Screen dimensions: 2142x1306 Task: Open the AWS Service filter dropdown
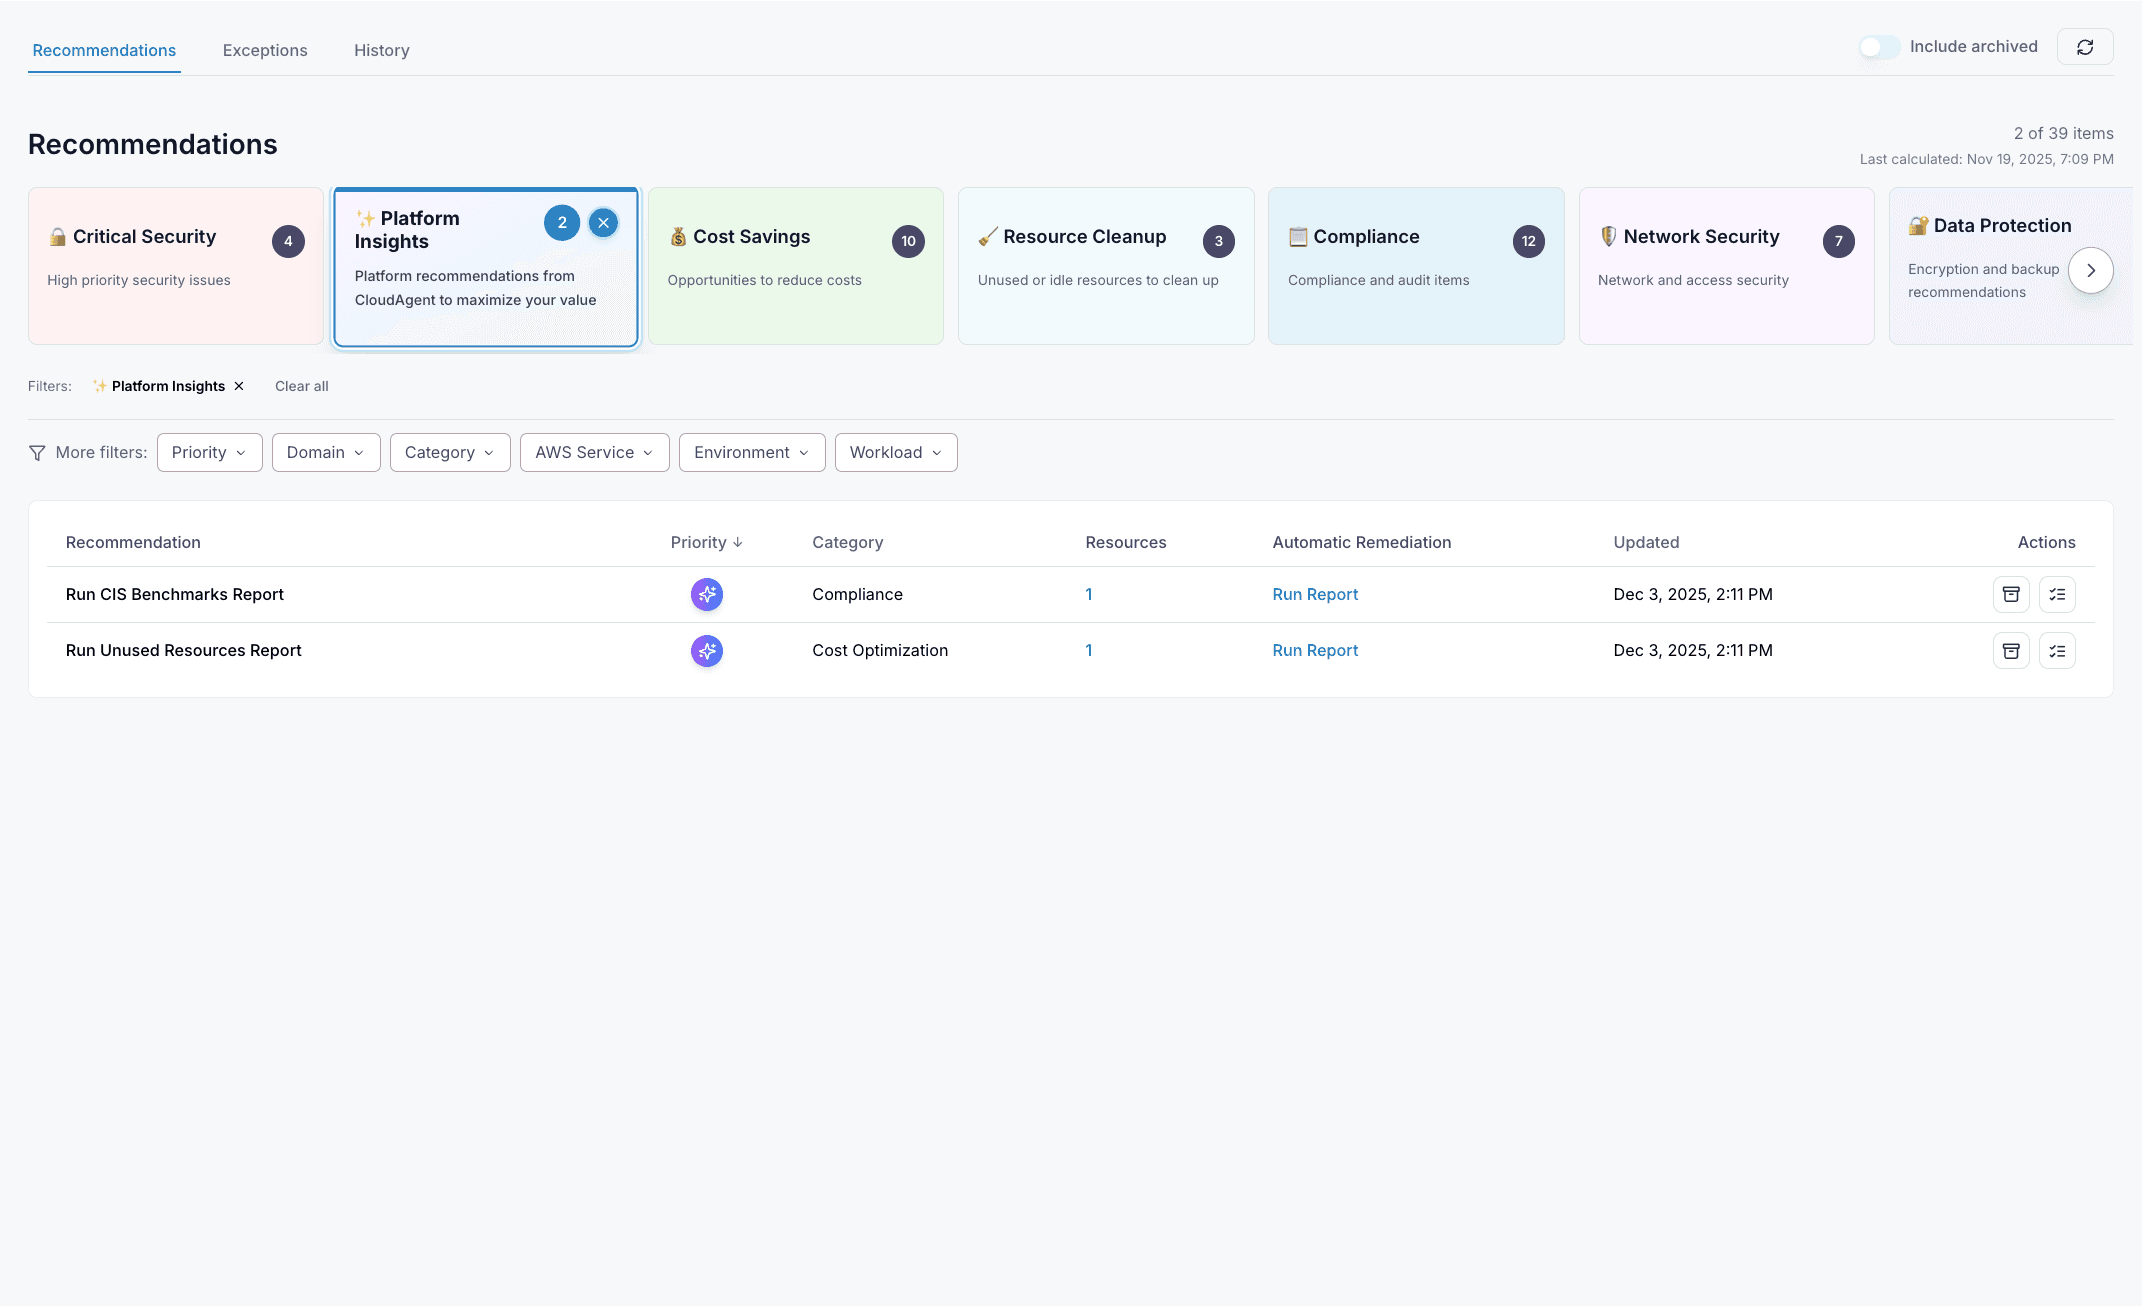pos(594,452)
